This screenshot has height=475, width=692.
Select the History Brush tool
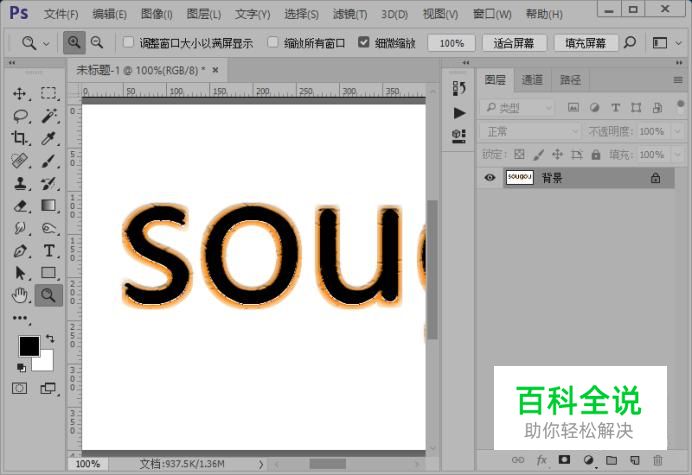pyautogui.click(x=49, y=183)
